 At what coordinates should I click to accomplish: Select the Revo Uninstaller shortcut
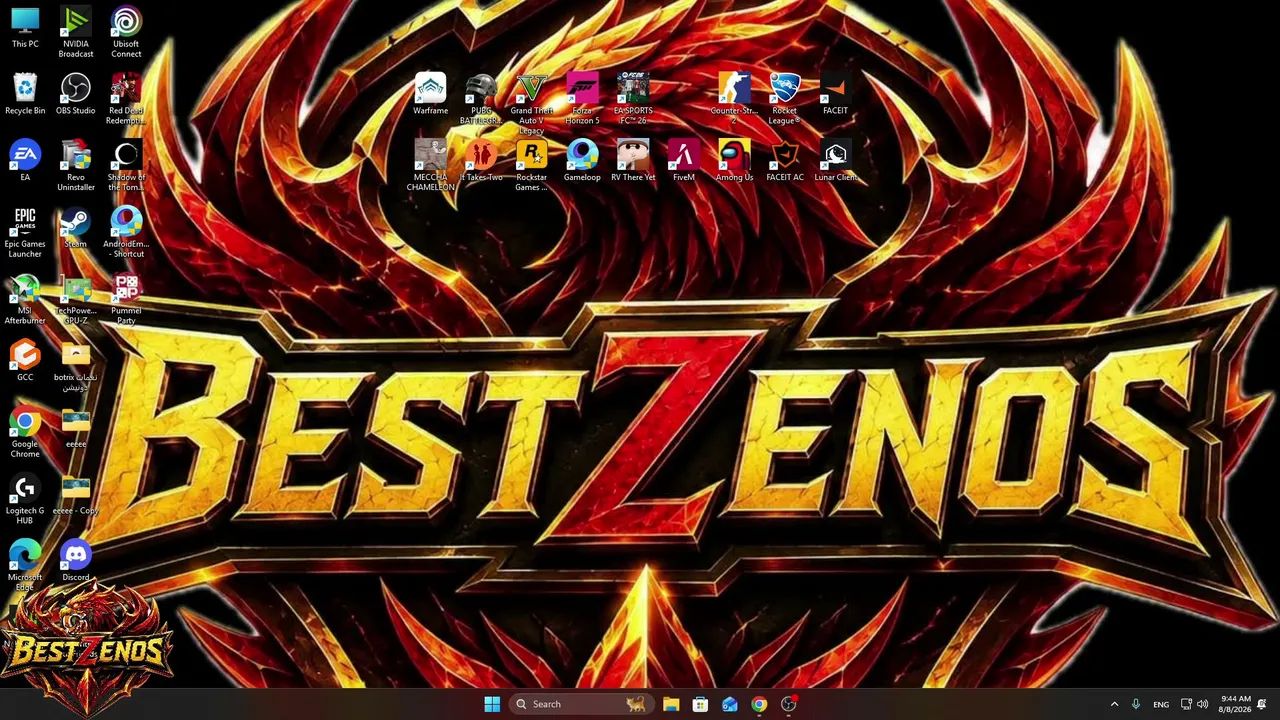click(x=76, y=166)
